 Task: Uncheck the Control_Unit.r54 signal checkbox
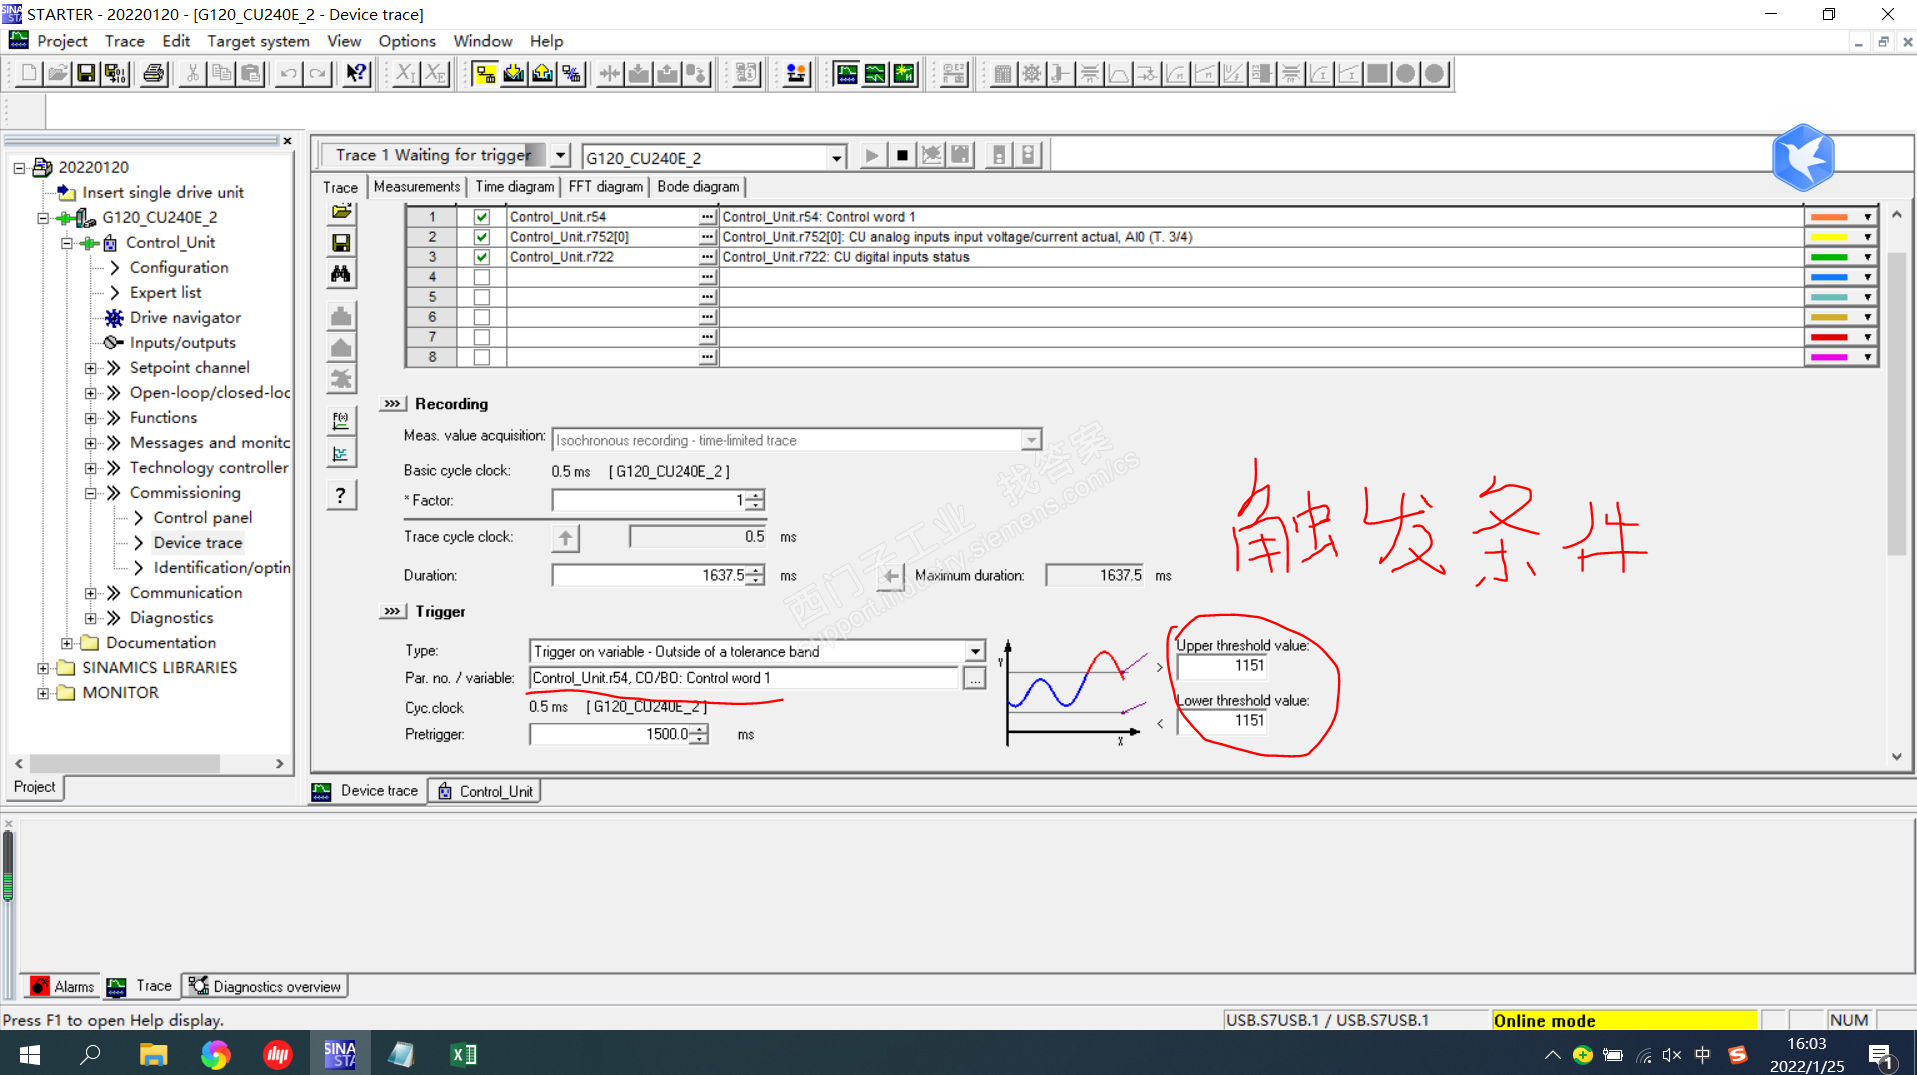(x=482, y=217)
